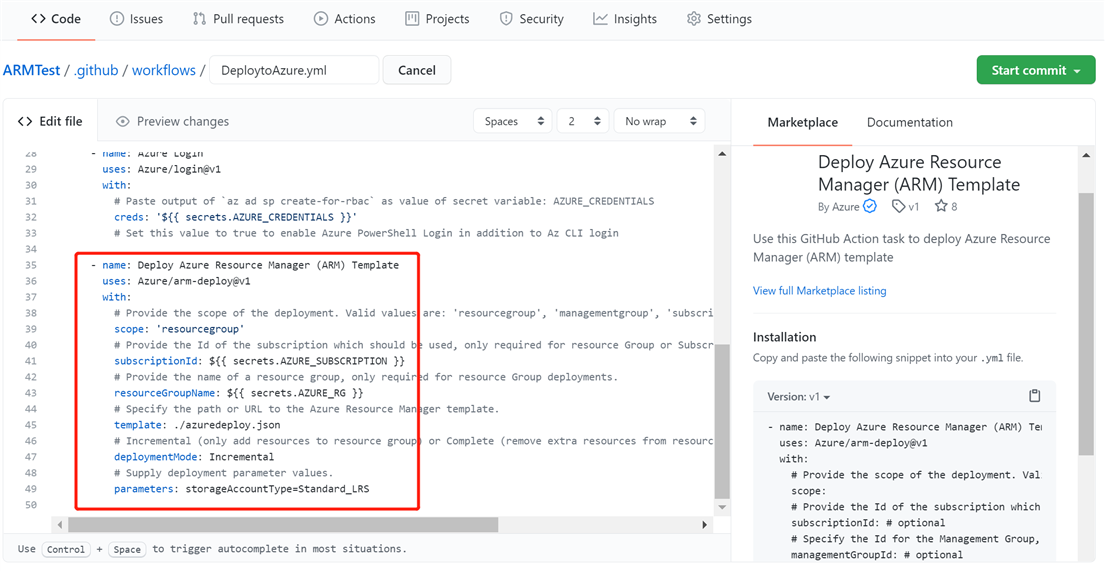Viewport: 1105px width, 571px height.
Task: Click the Actions play icon
Action: click(x=321, y=19)
